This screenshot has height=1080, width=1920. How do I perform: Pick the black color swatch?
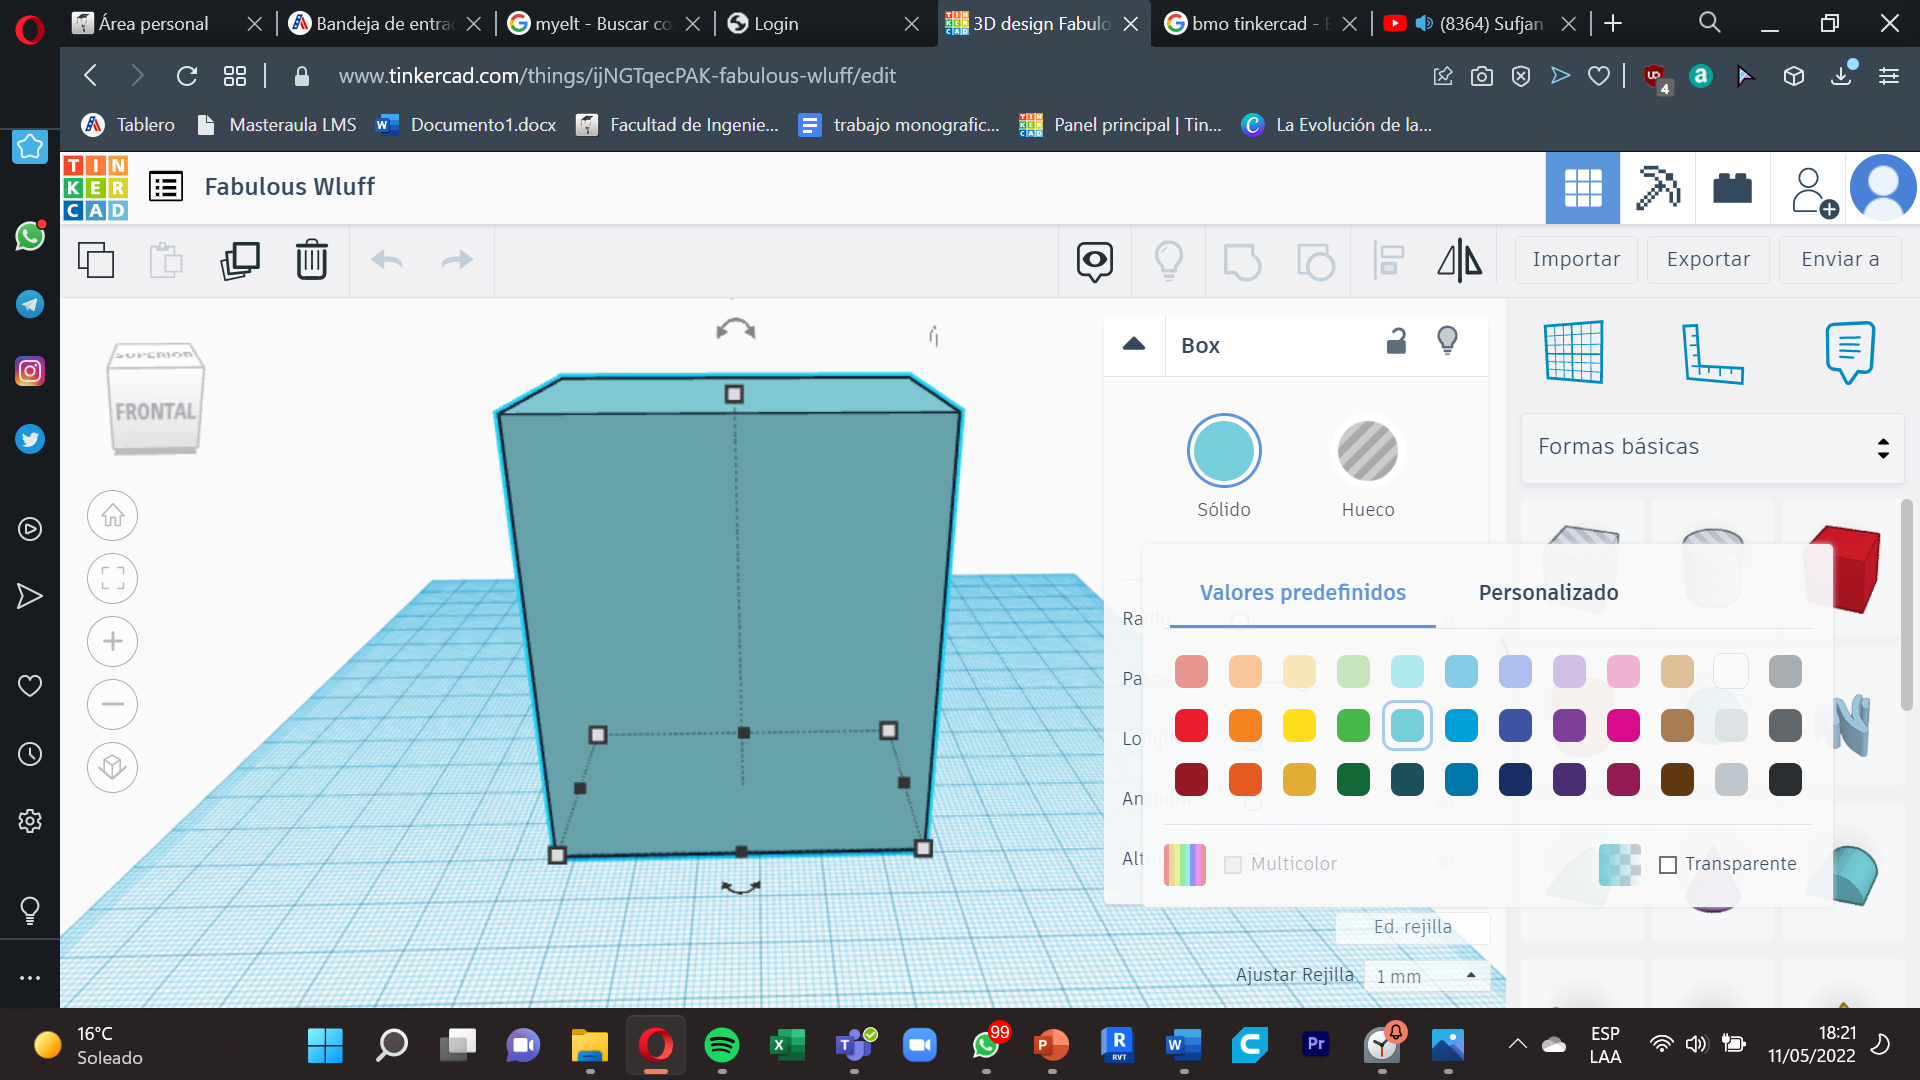1785,780
